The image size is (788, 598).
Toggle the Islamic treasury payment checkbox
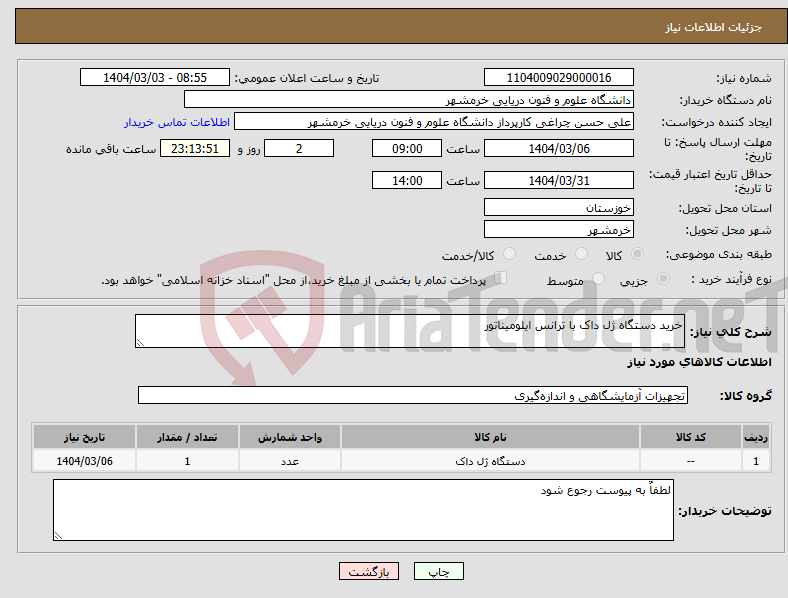[501, 277]
